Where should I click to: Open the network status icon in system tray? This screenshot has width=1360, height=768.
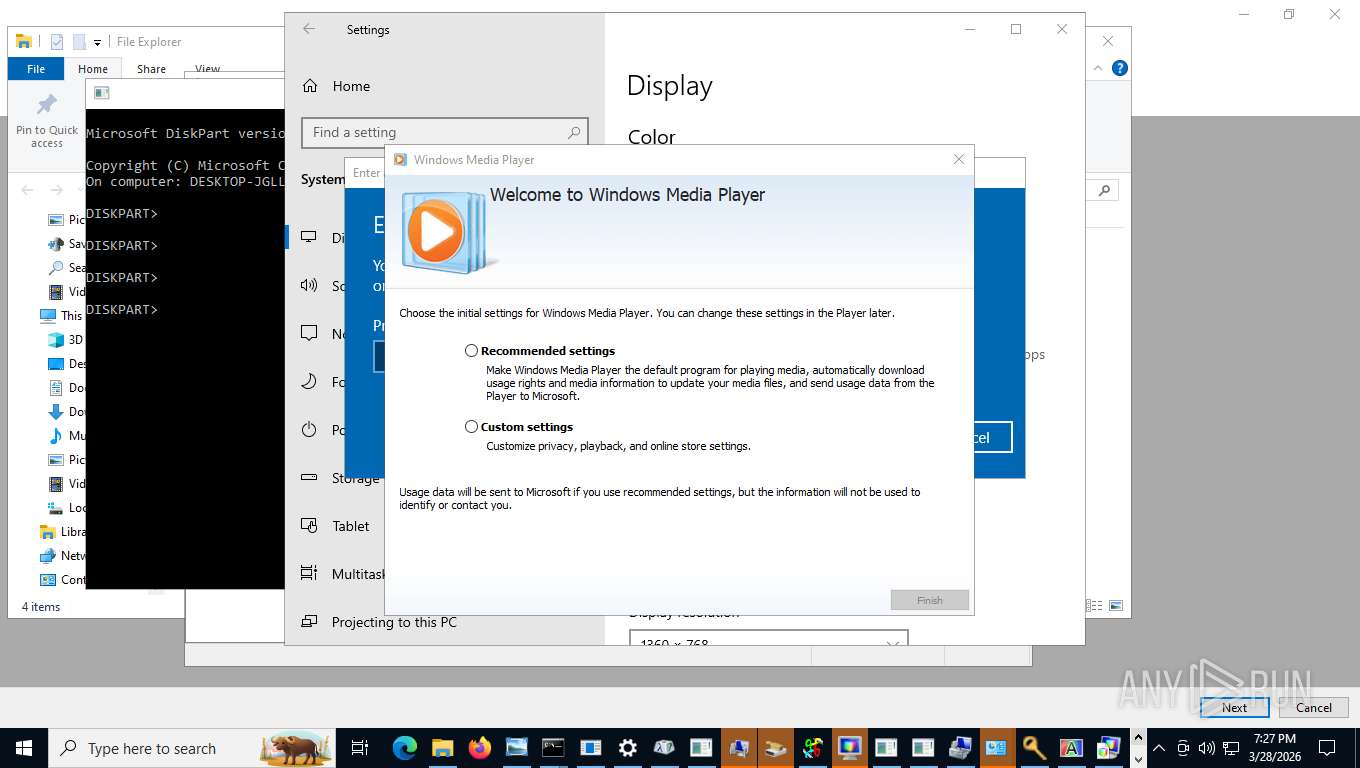1231,748
